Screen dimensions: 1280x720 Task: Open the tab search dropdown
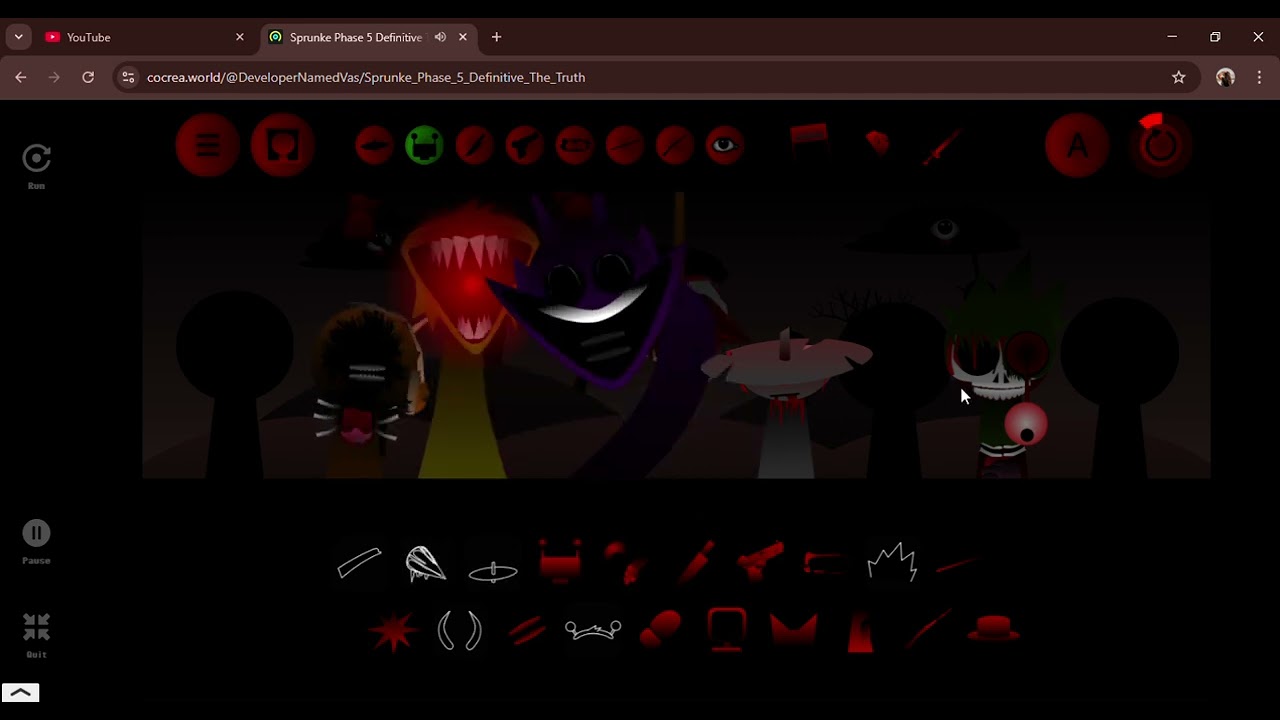(x=19, y=37)
